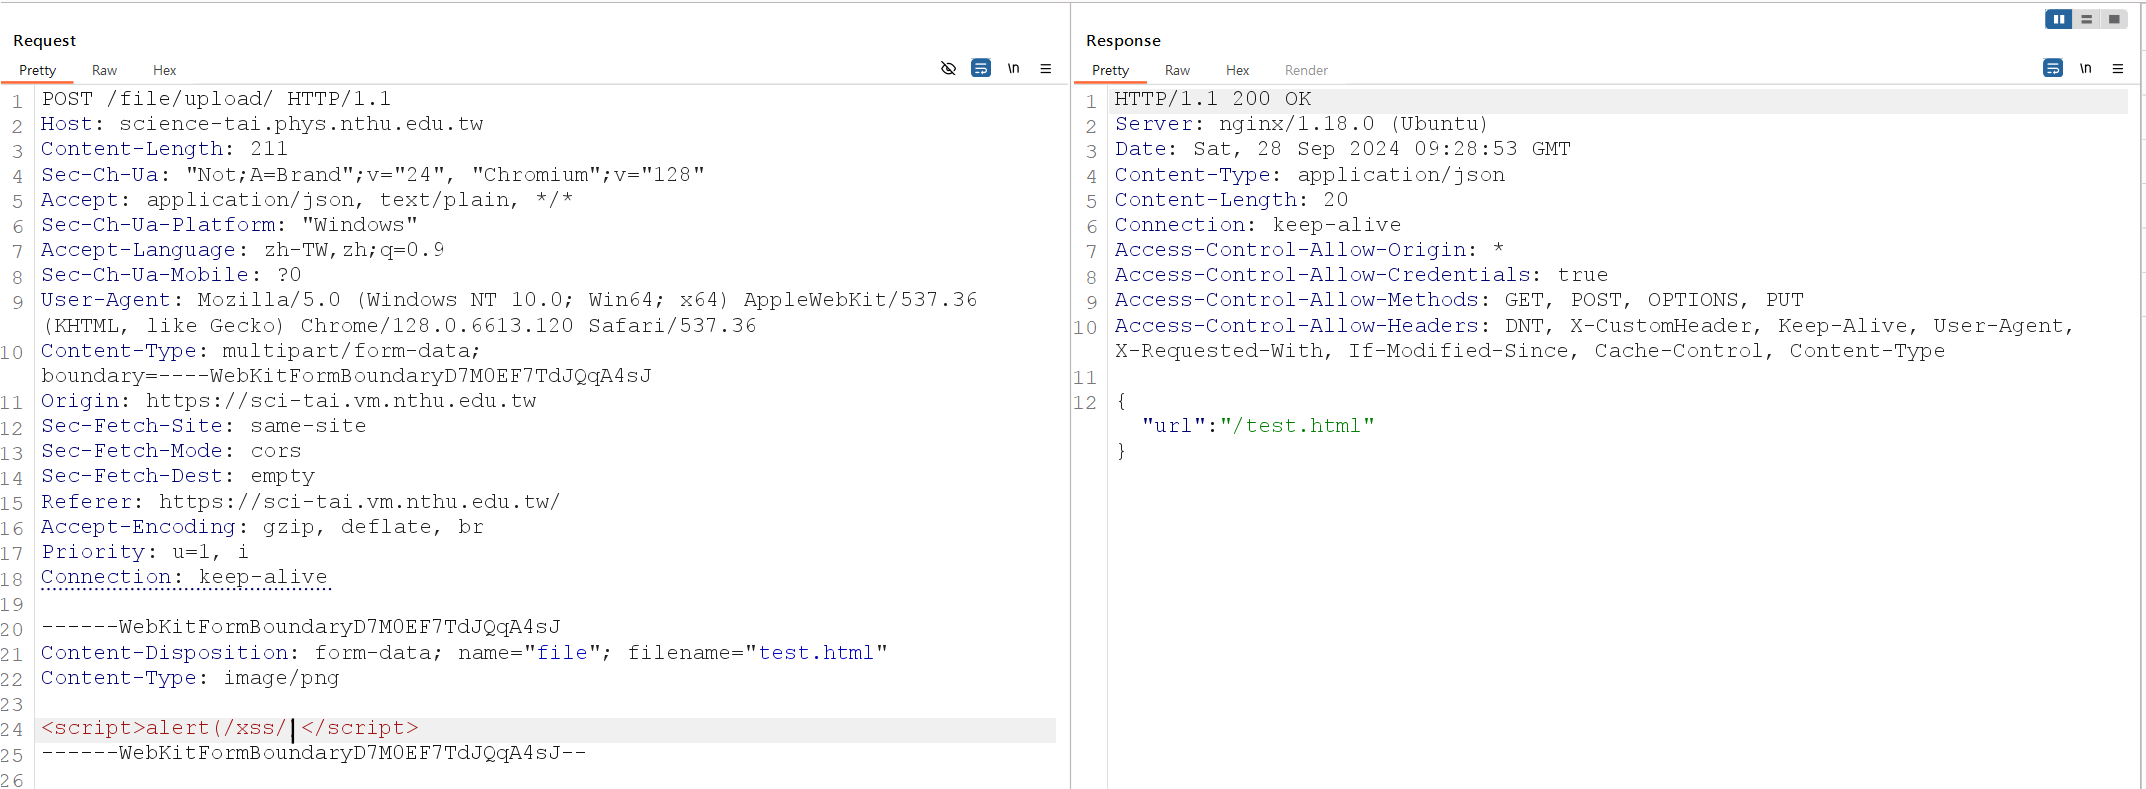Click the 'Sec-Fetch-Site: same-site' header
This screenshot has height=789, width=2146.
coord(203,426)
